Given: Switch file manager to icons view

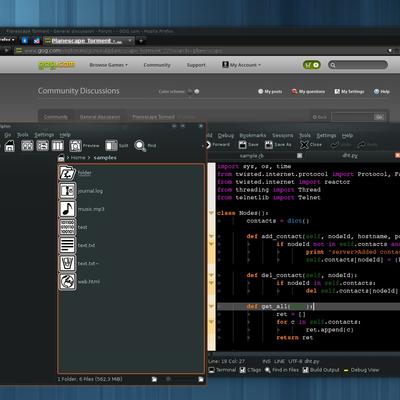Looking at the screenshot, I should tap(27, 146).
